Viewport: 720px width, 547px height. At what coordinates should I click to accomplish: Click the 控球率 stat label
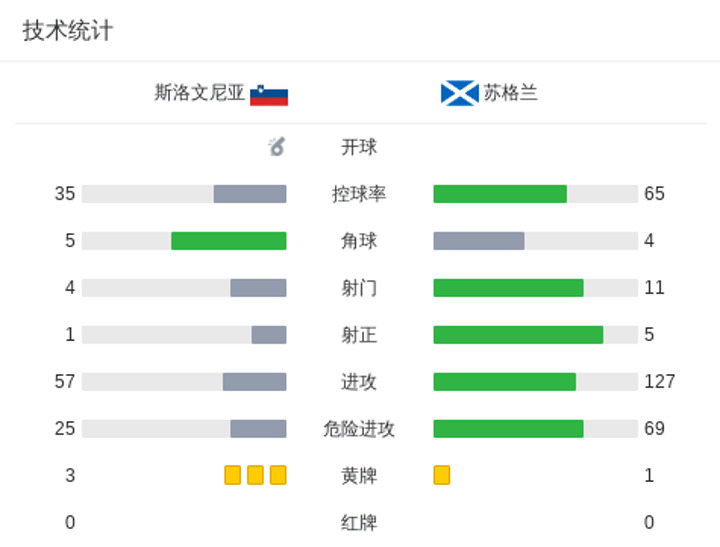[359, 194]
